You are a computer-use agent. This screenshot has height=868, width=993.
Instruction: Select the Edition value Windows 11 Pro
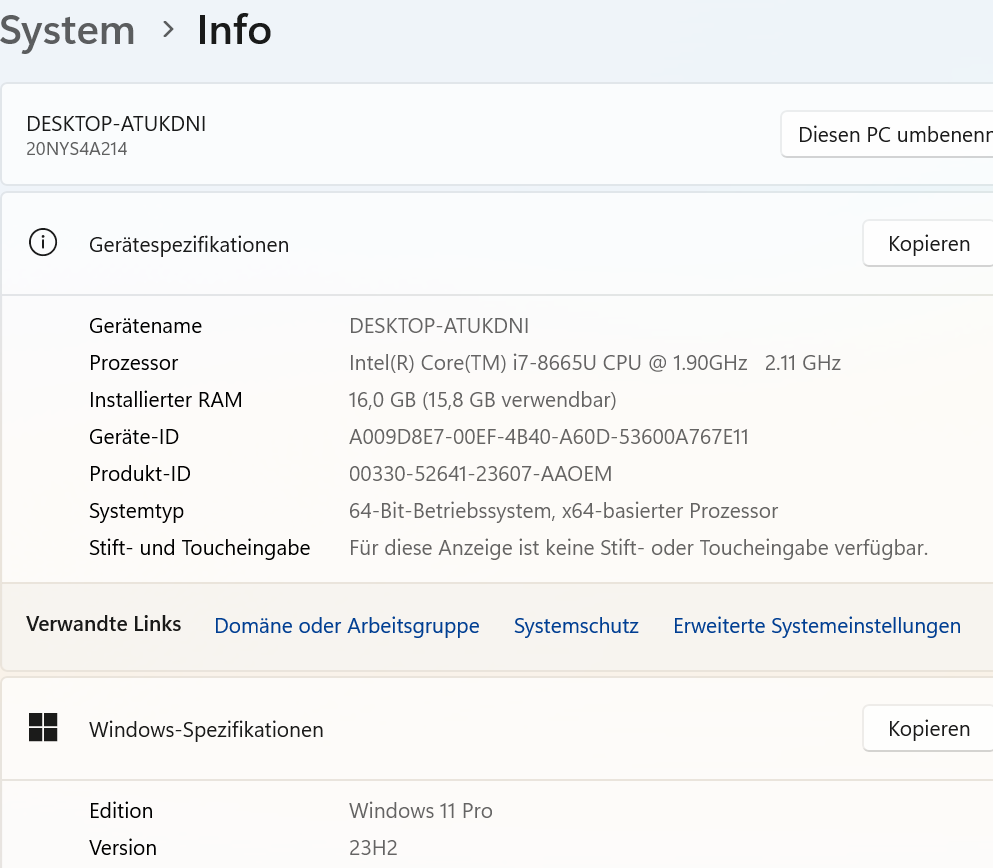click(421, 810)
